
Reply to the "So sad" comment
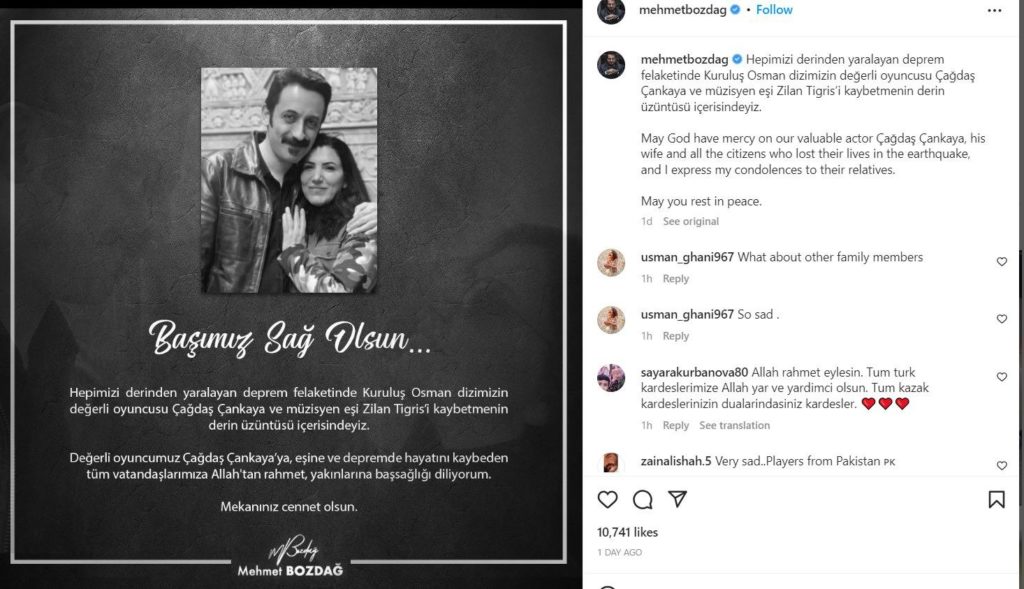675,336
